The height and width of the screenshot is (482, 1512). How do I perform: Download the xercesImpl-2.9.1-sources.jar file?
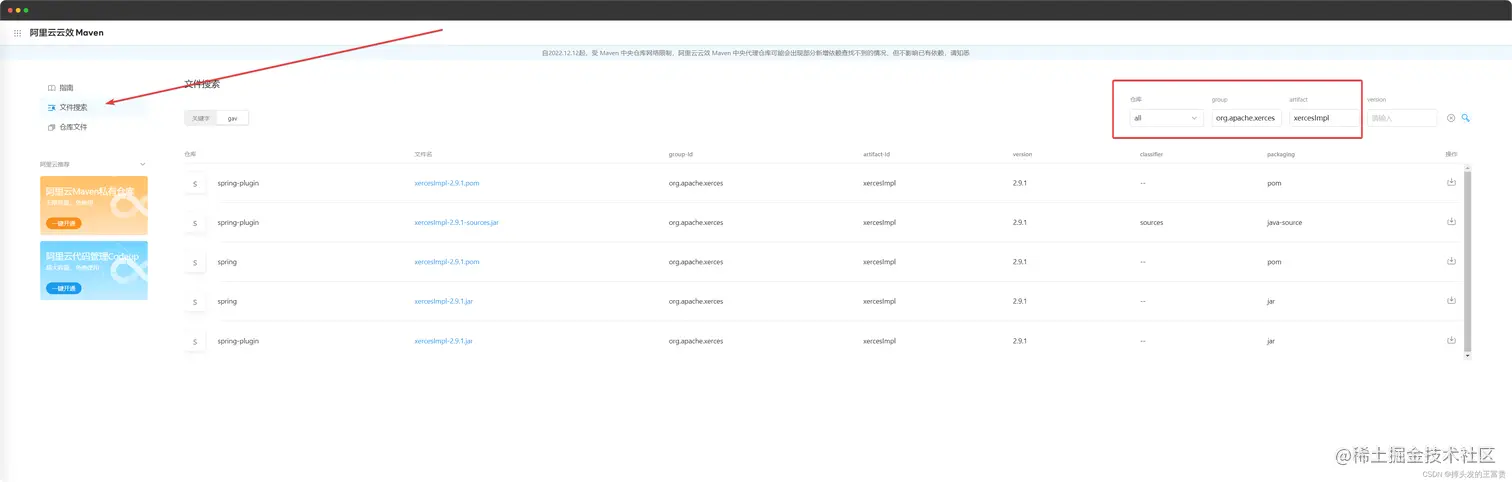(x=1451, y=221)
